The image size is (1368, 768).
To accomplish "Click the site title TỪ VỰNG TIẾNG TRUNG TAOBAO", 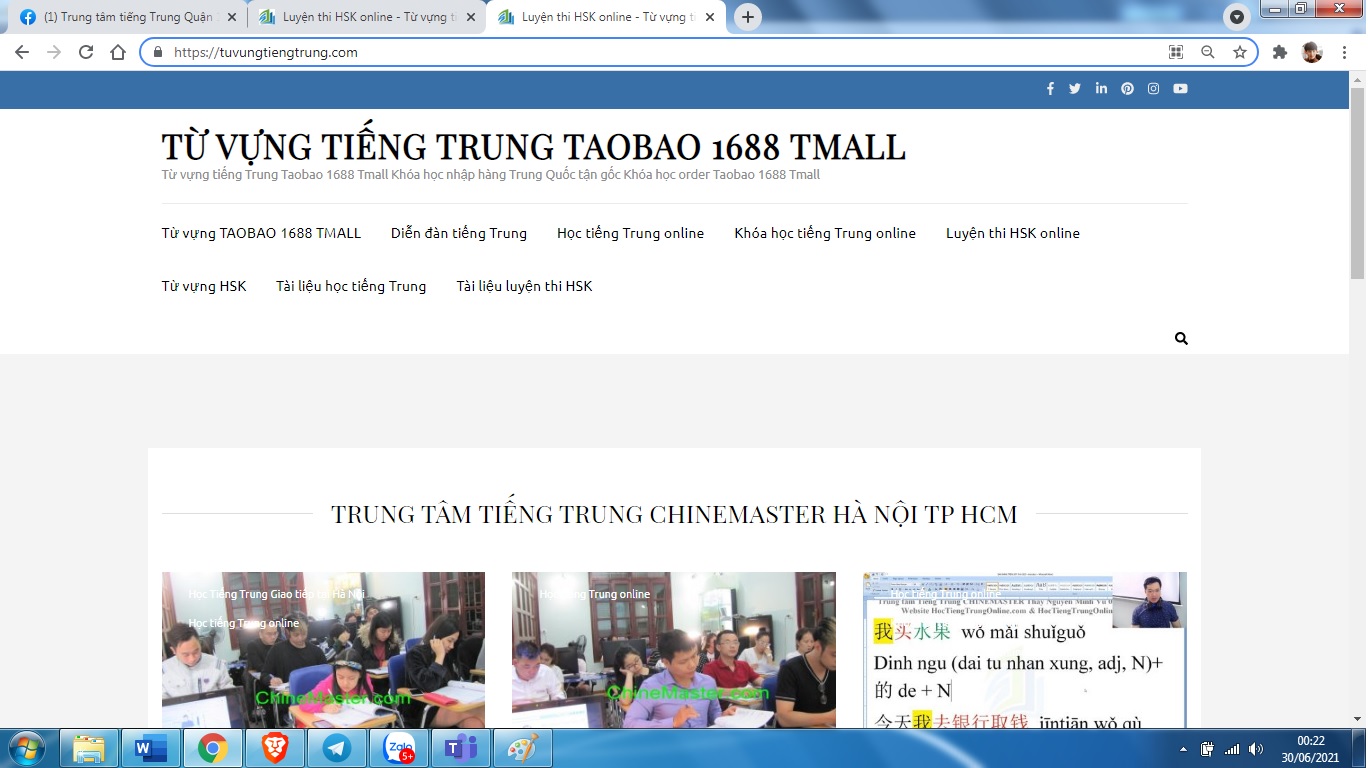I will (533, 147).
